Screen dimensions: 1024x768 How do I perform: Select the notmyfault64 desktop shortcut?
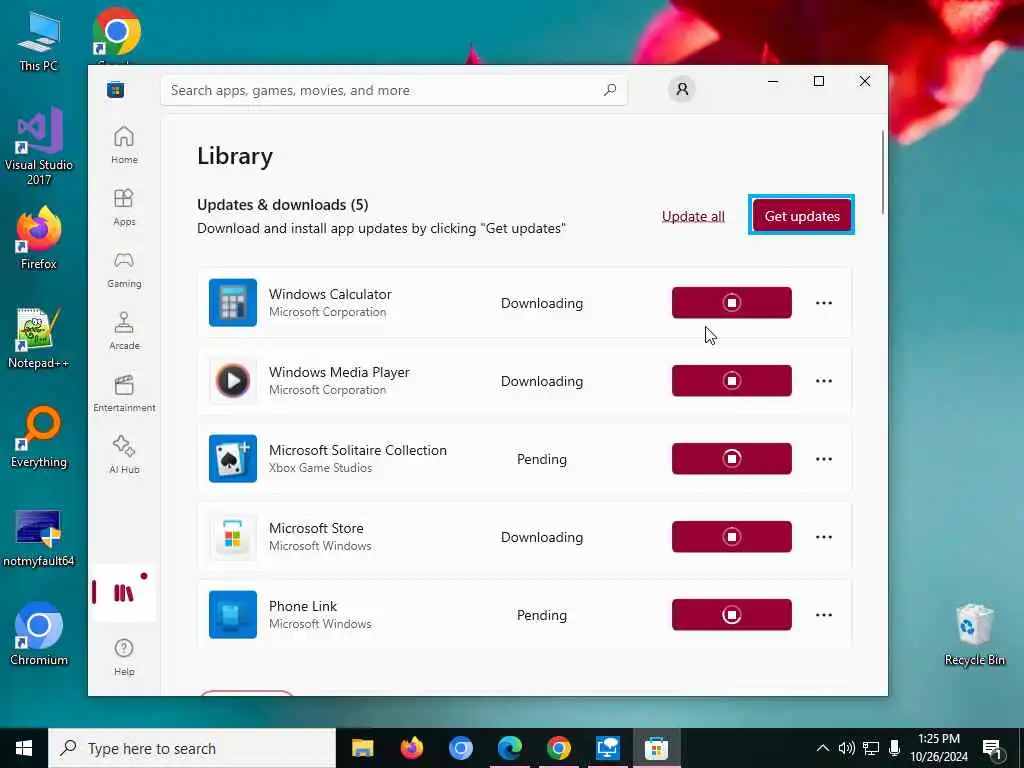click(x=39, y=537)
